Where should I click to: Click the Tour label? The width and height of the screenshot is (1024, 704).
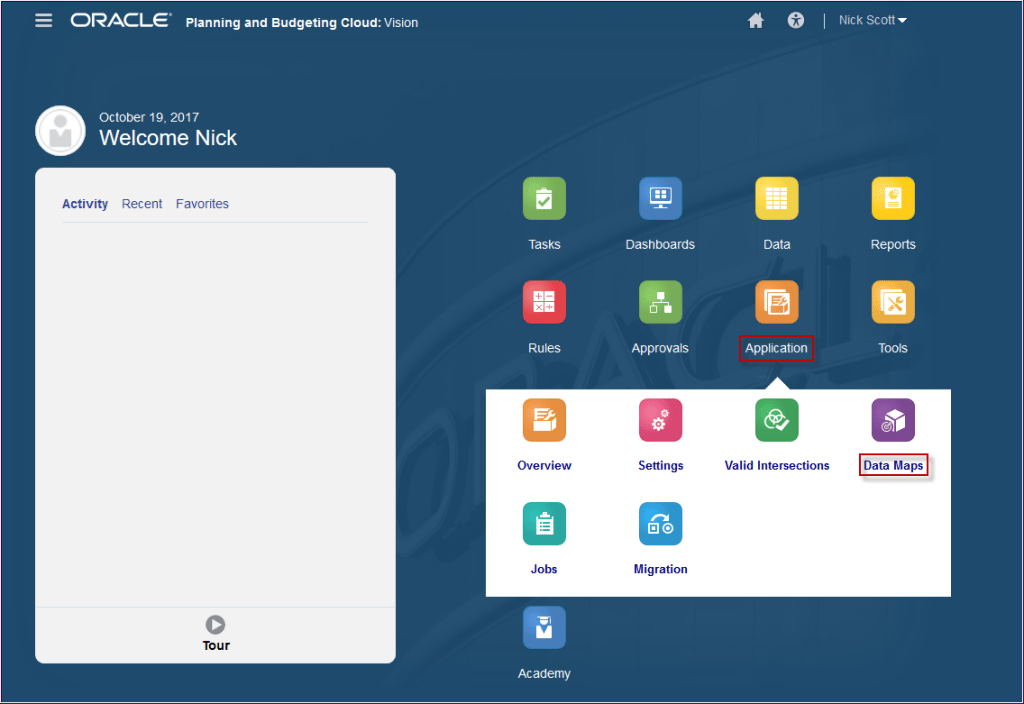(216, 645)
